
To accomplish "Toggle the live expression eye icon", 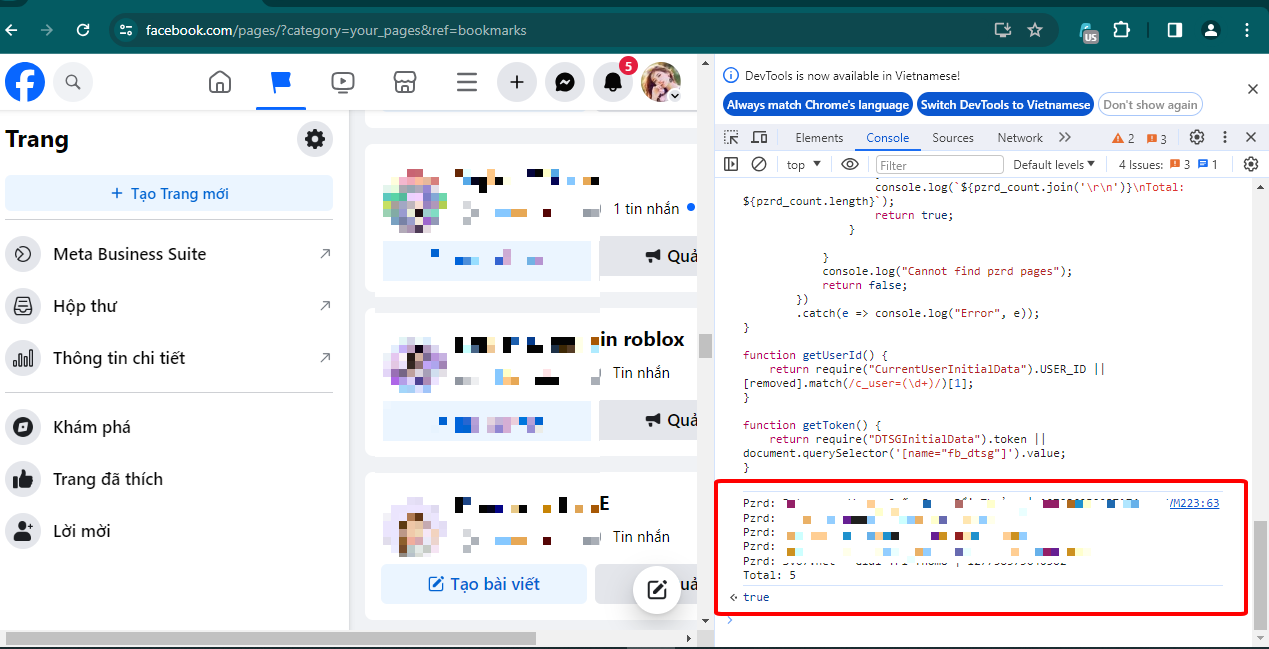I will coord(850,164).
